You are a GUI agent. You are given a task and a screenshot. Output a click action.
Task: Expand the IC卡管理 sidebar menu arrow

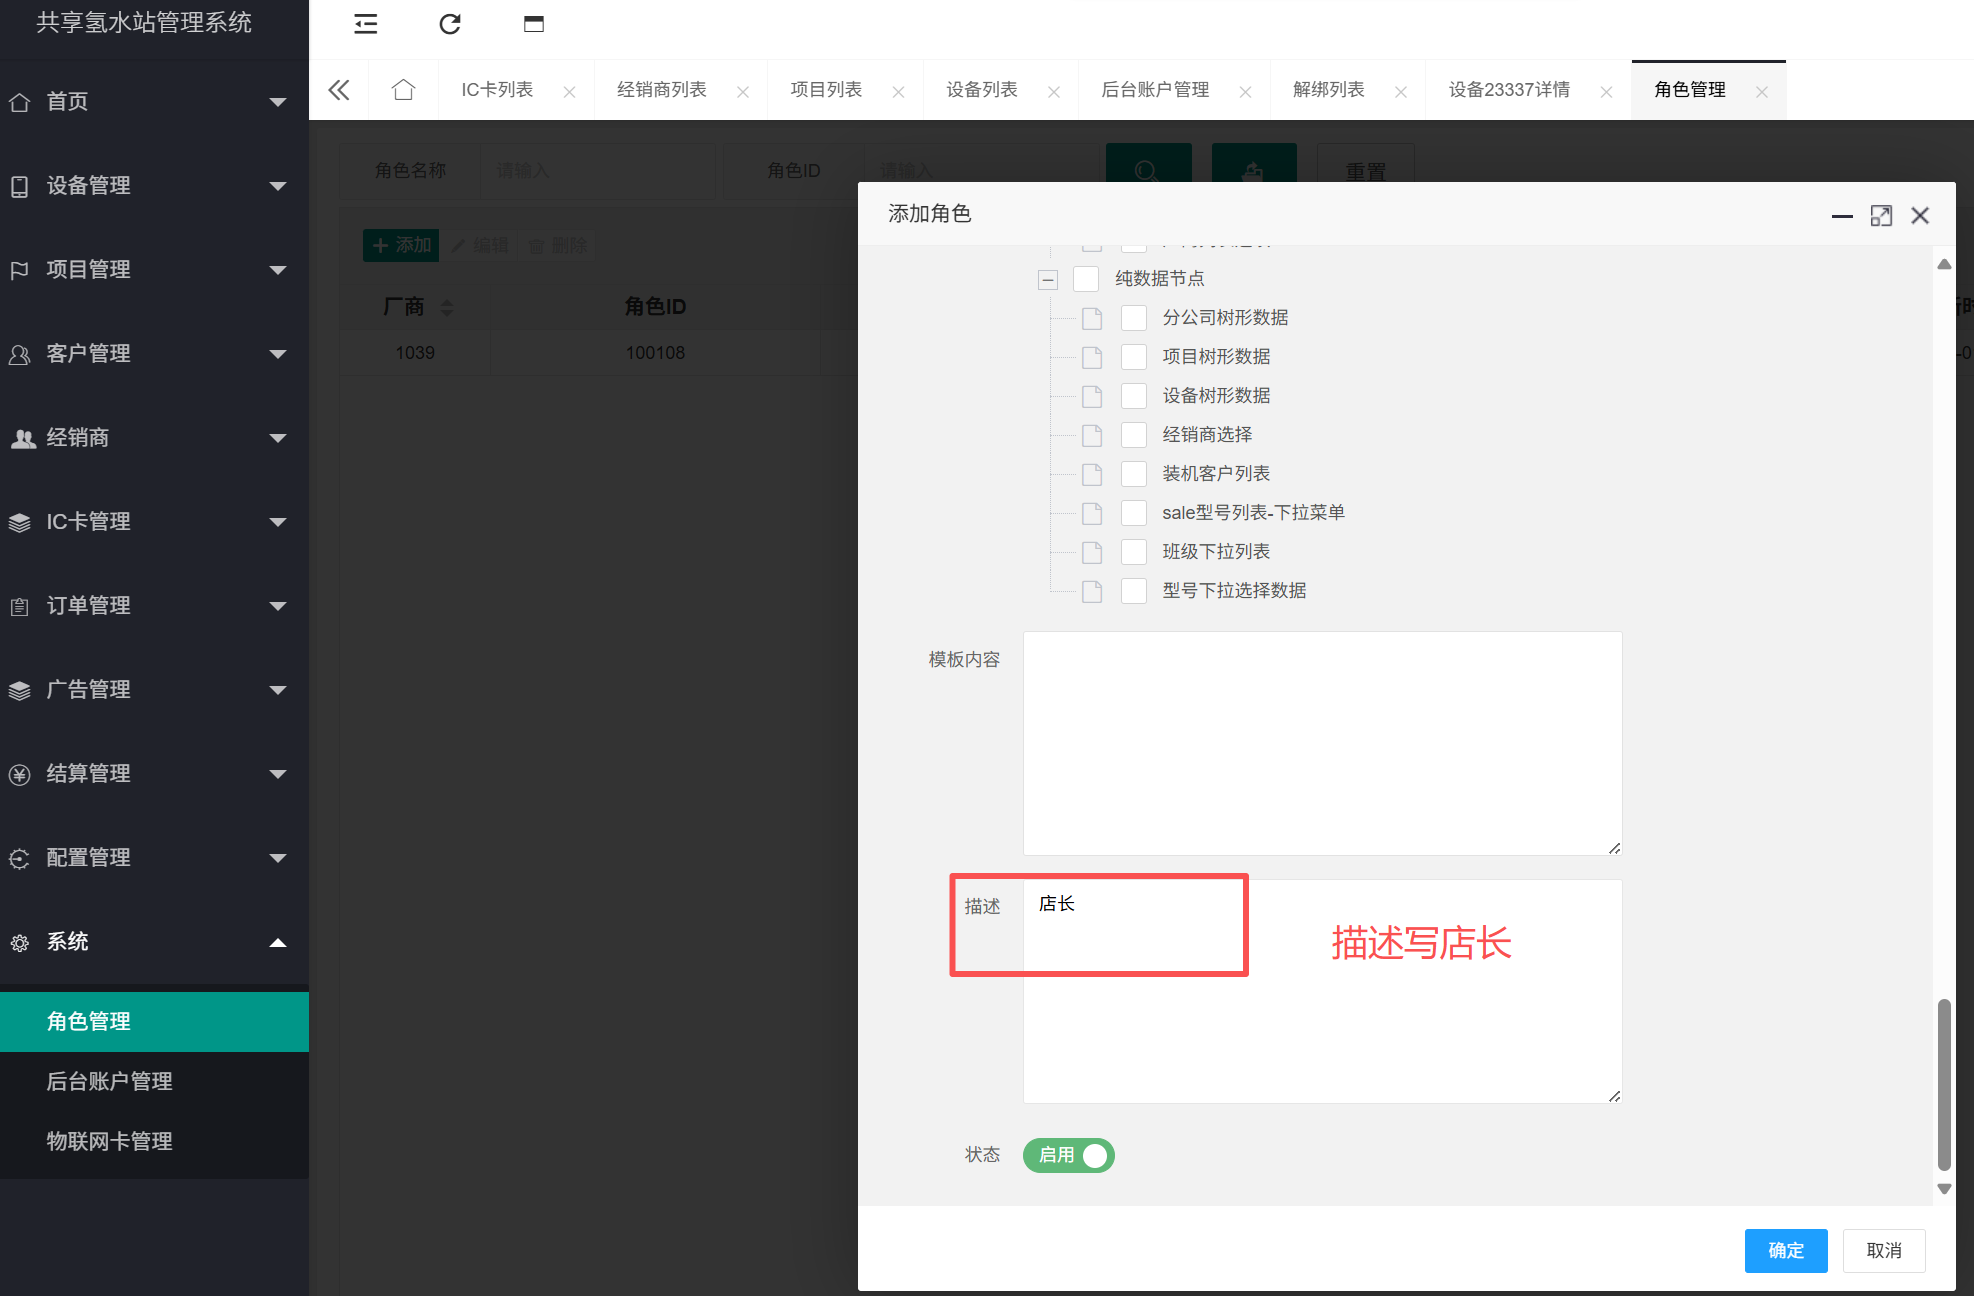278,522
